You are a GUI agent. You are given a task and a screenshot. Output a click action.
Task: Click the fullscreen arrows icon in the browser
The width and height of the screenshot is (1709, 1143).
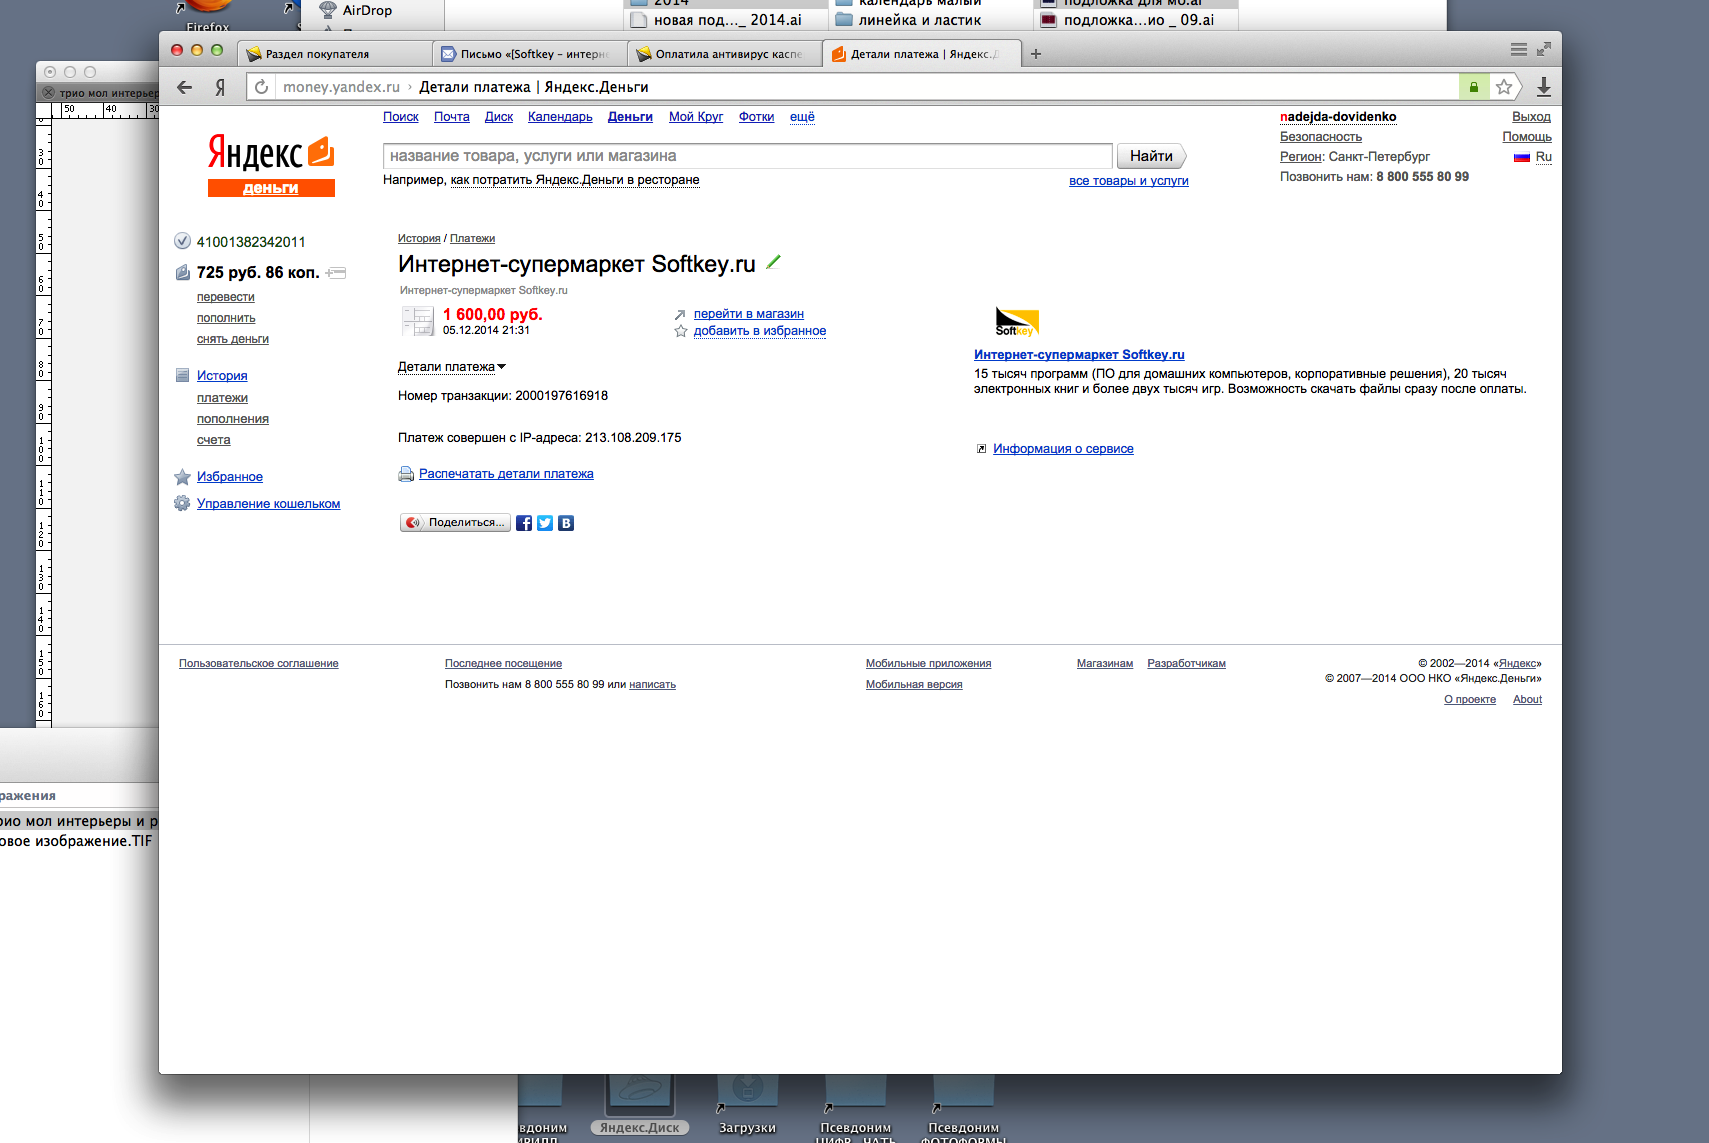pyautogui.click(x=1544, y=49)
